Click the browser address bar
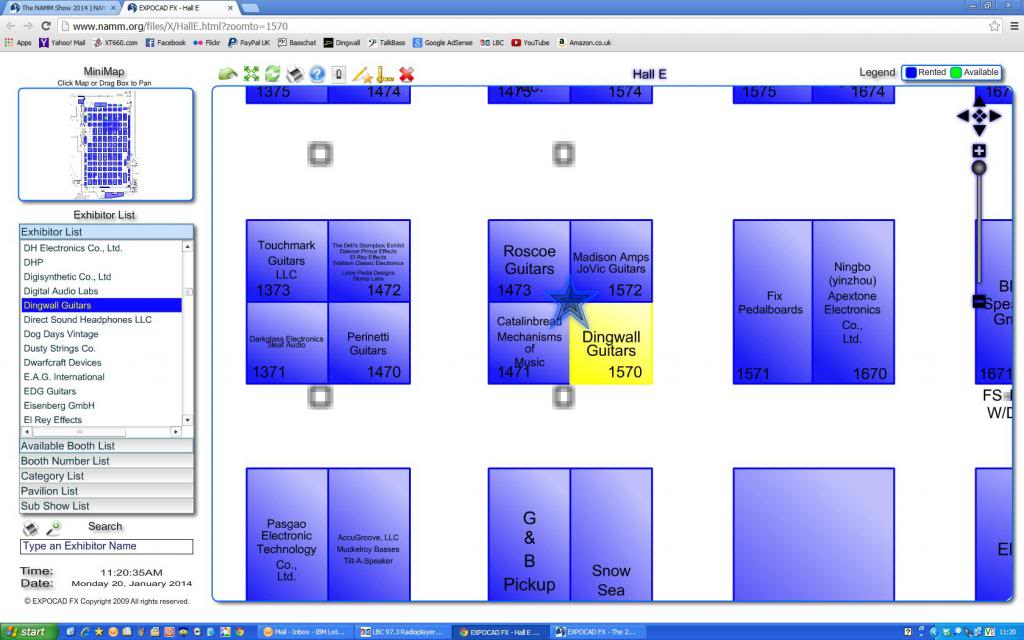This screenshot has width=1024, height=640. coord(522,26)
